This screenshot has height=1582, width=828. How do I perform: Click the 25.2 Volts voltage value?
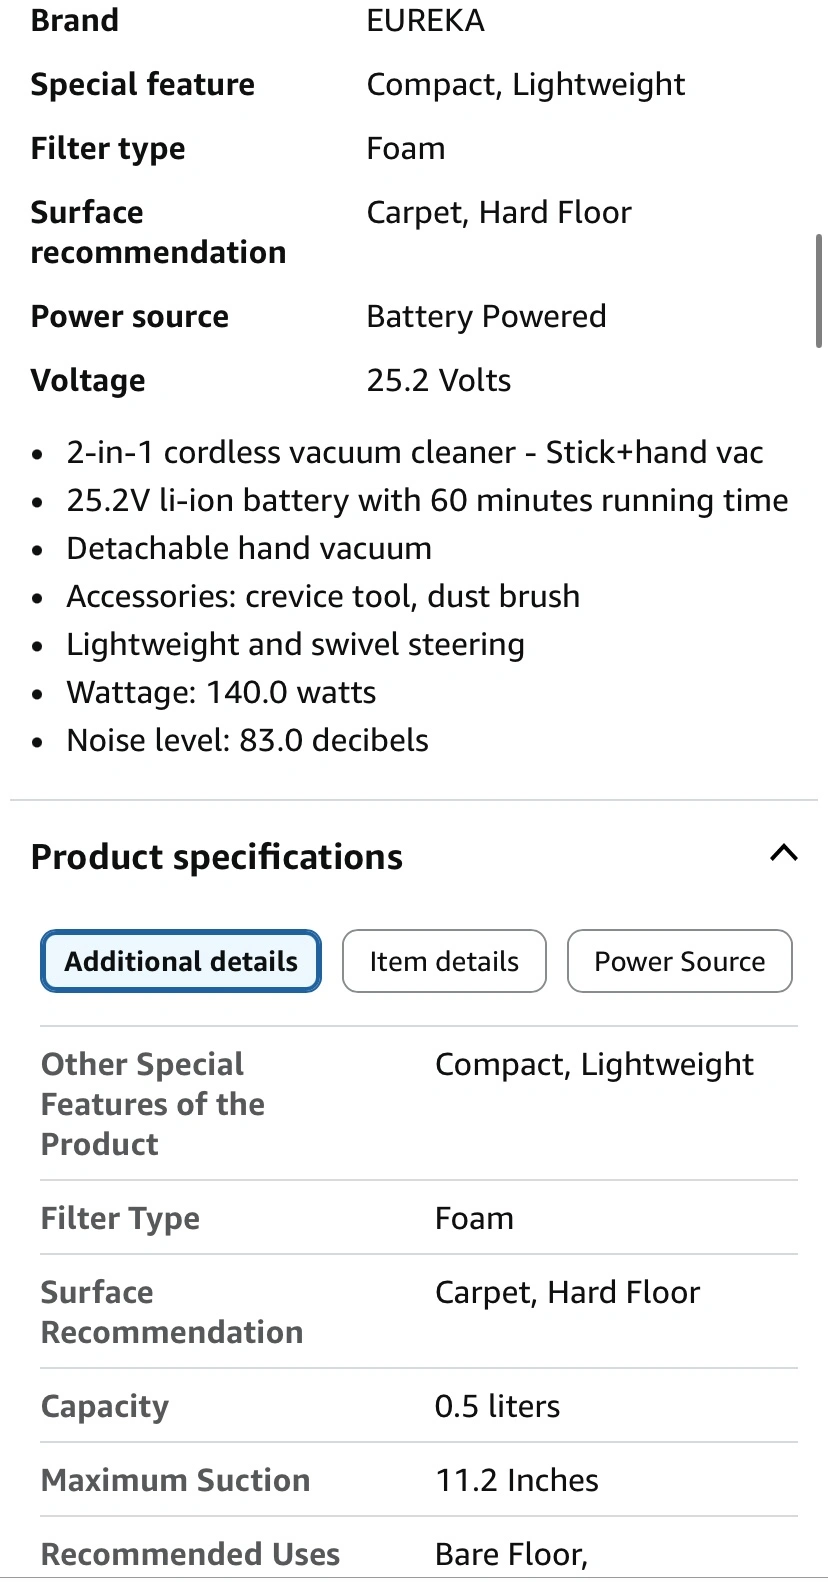(438, 381)
